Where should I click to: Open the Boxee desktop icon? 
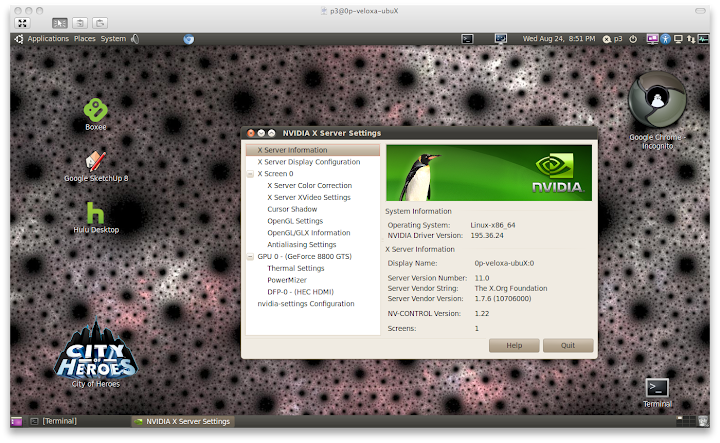(x=96, y=111)
